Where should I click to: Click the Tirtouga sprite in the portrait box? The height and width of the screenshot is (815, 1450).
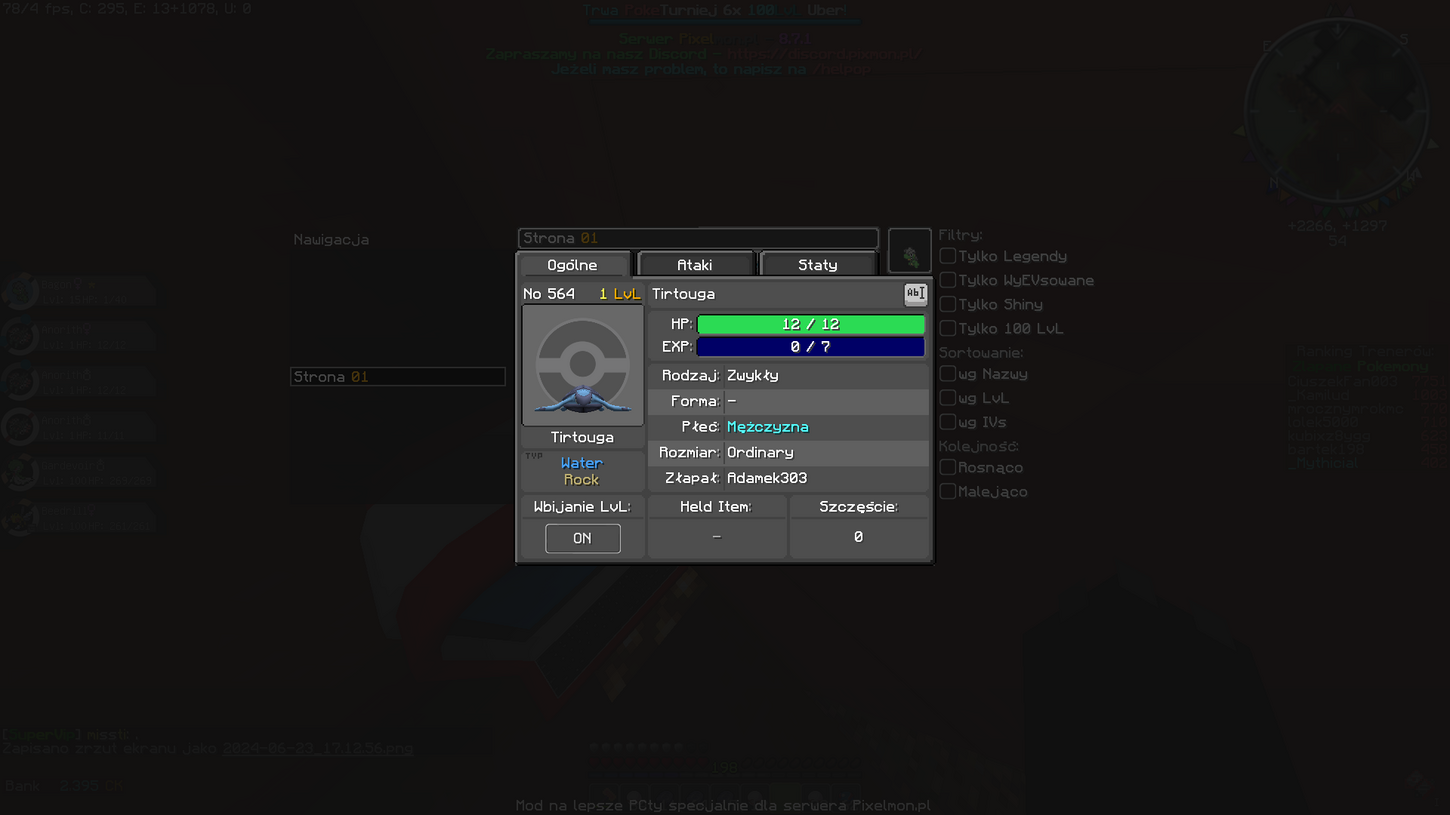pyautogui.click(x=582, y=399)
